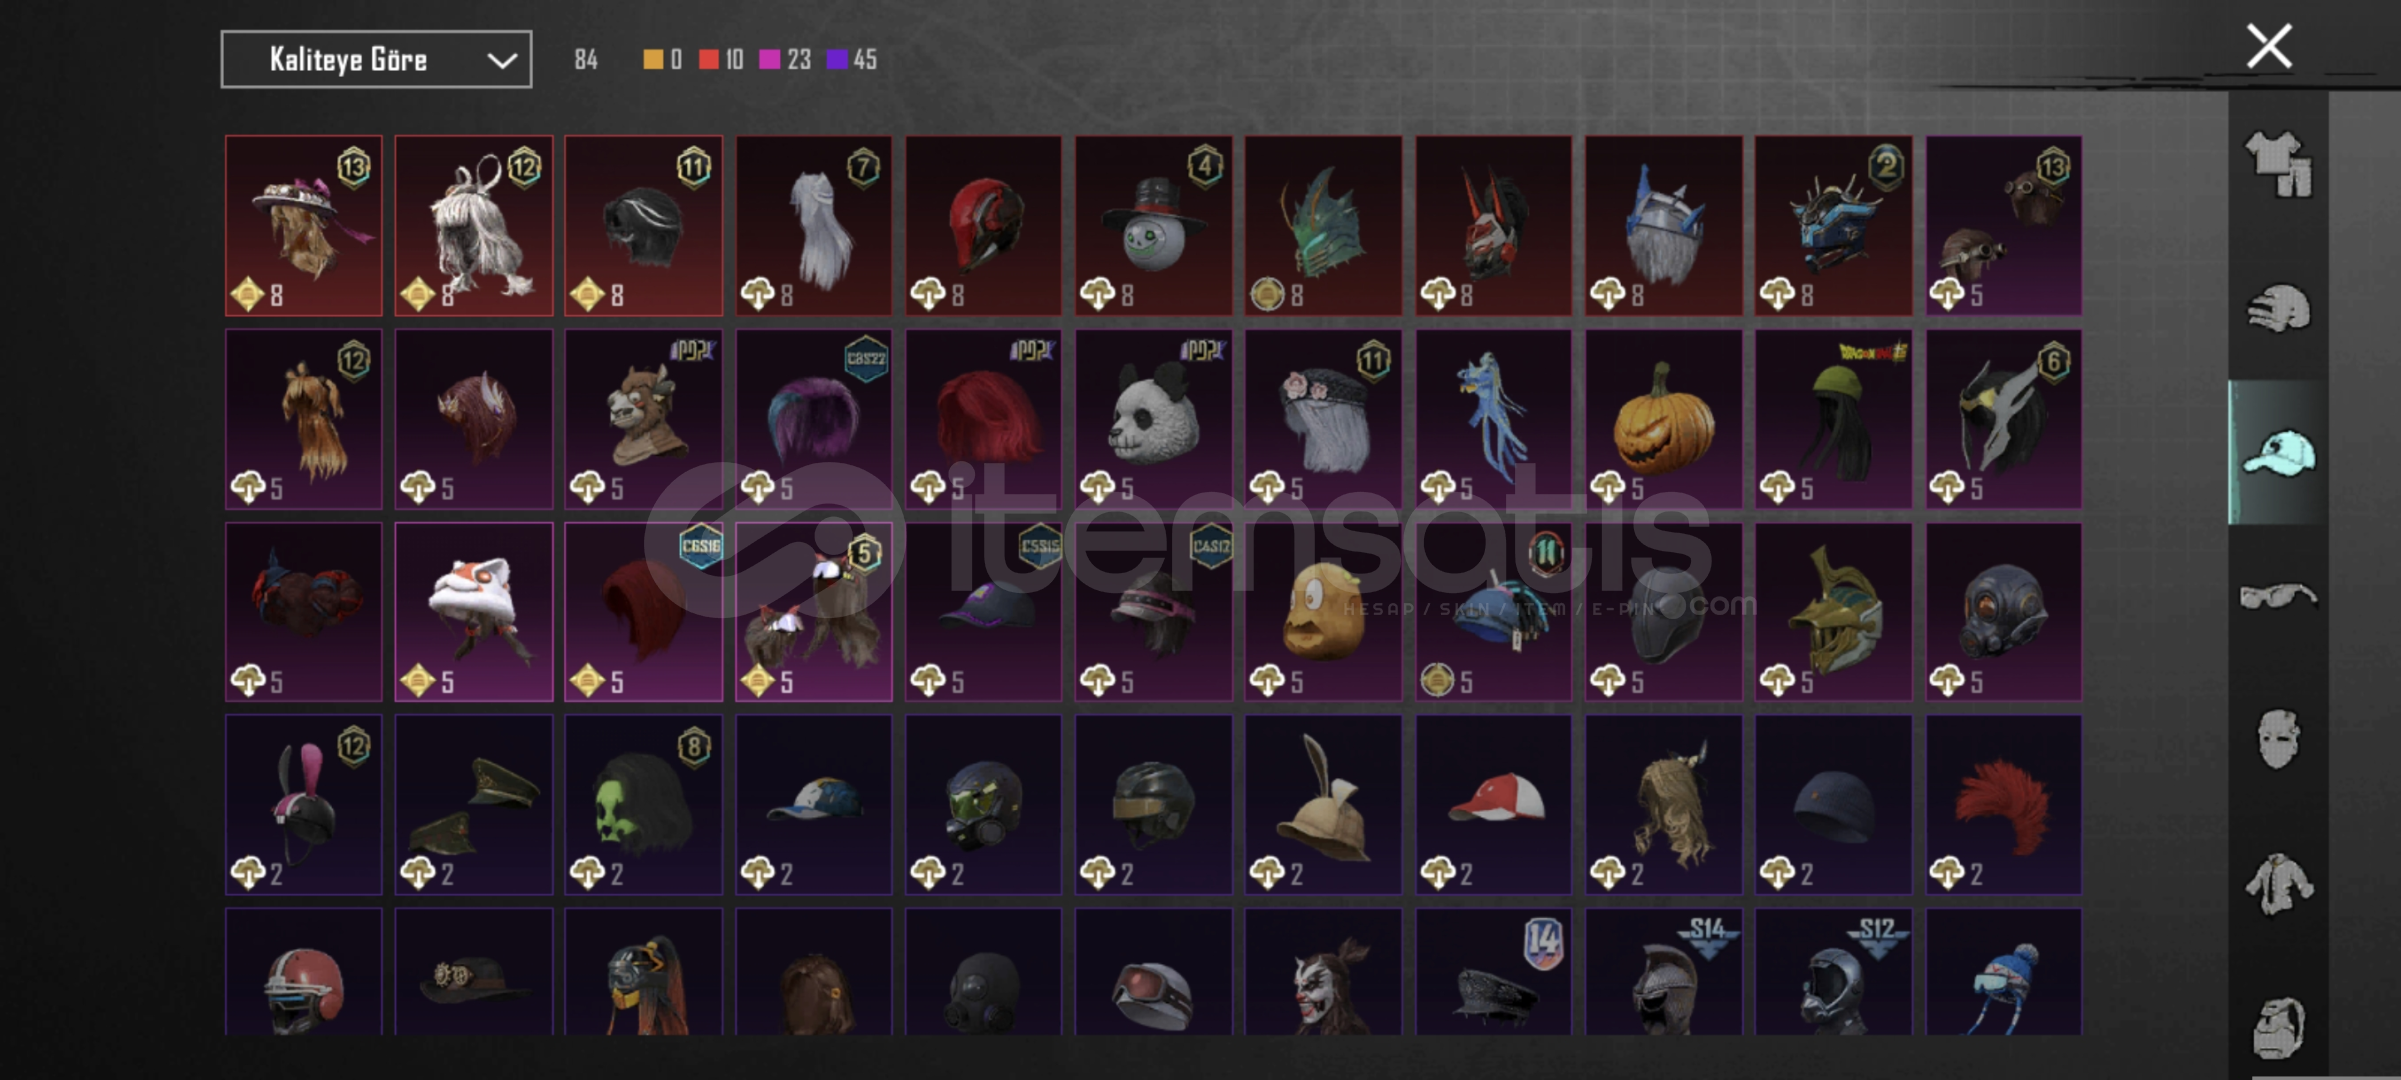Expand the Kaliteye Göre sort dropdown

pyautogui.click(x=376, y=60)
